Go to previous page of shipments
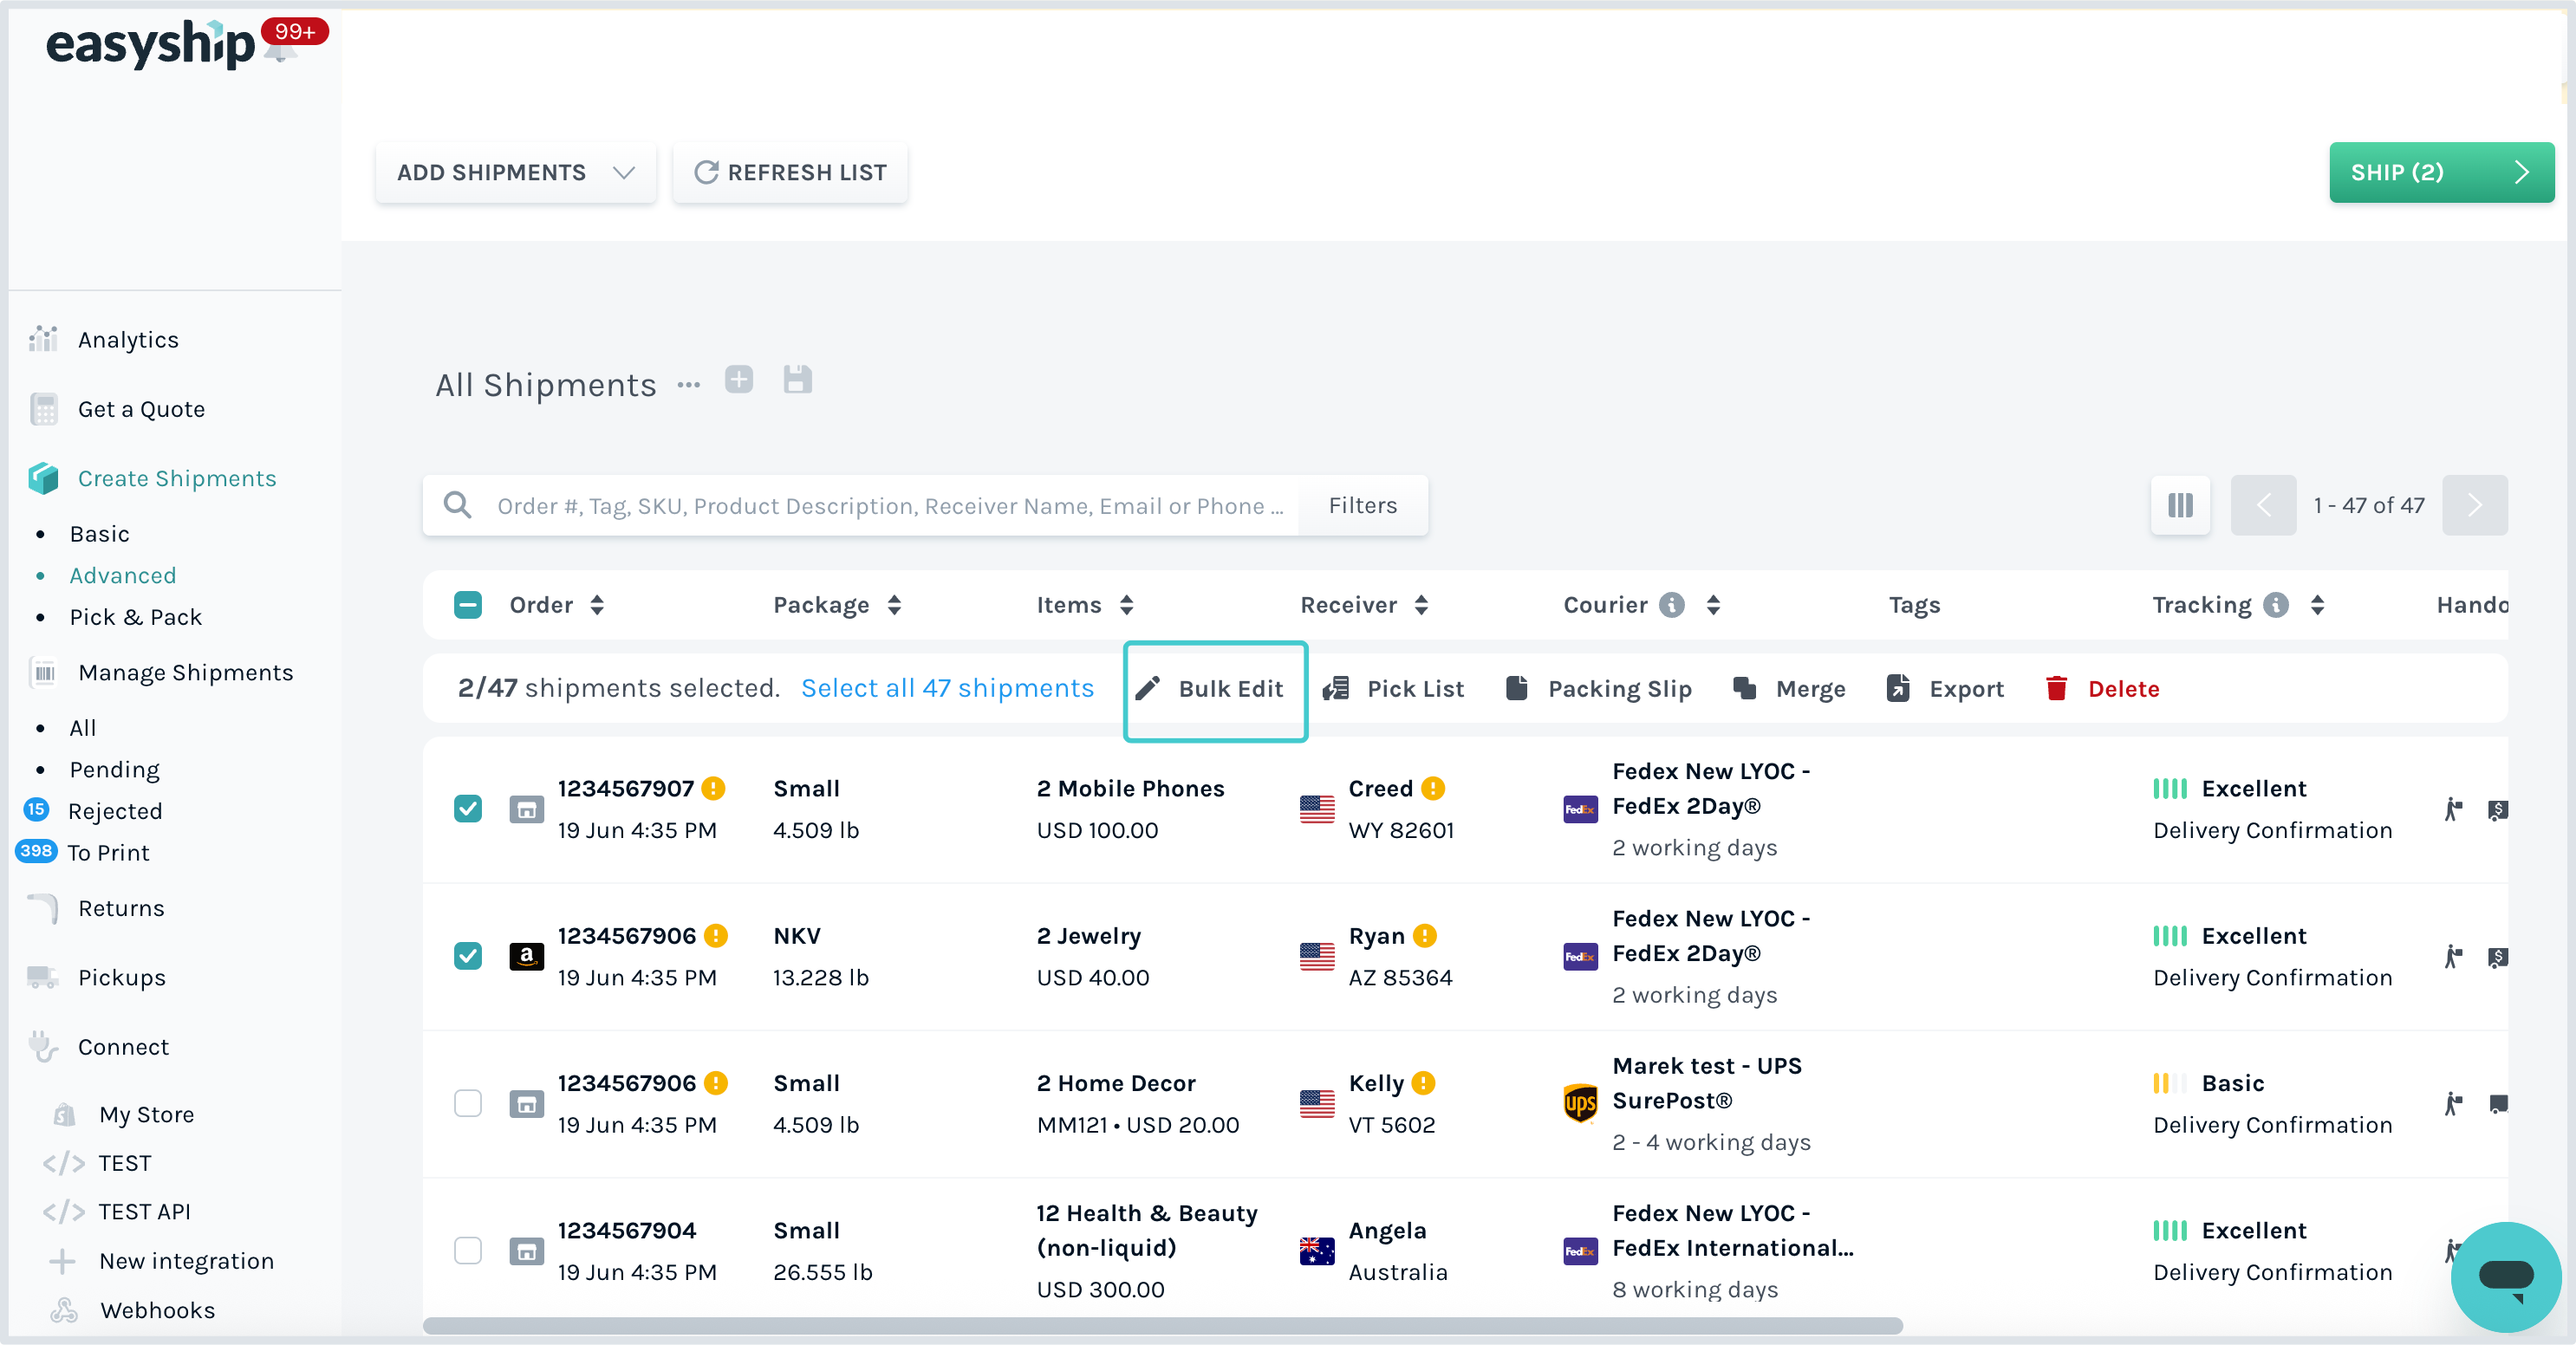 (x=2264, y=505)
